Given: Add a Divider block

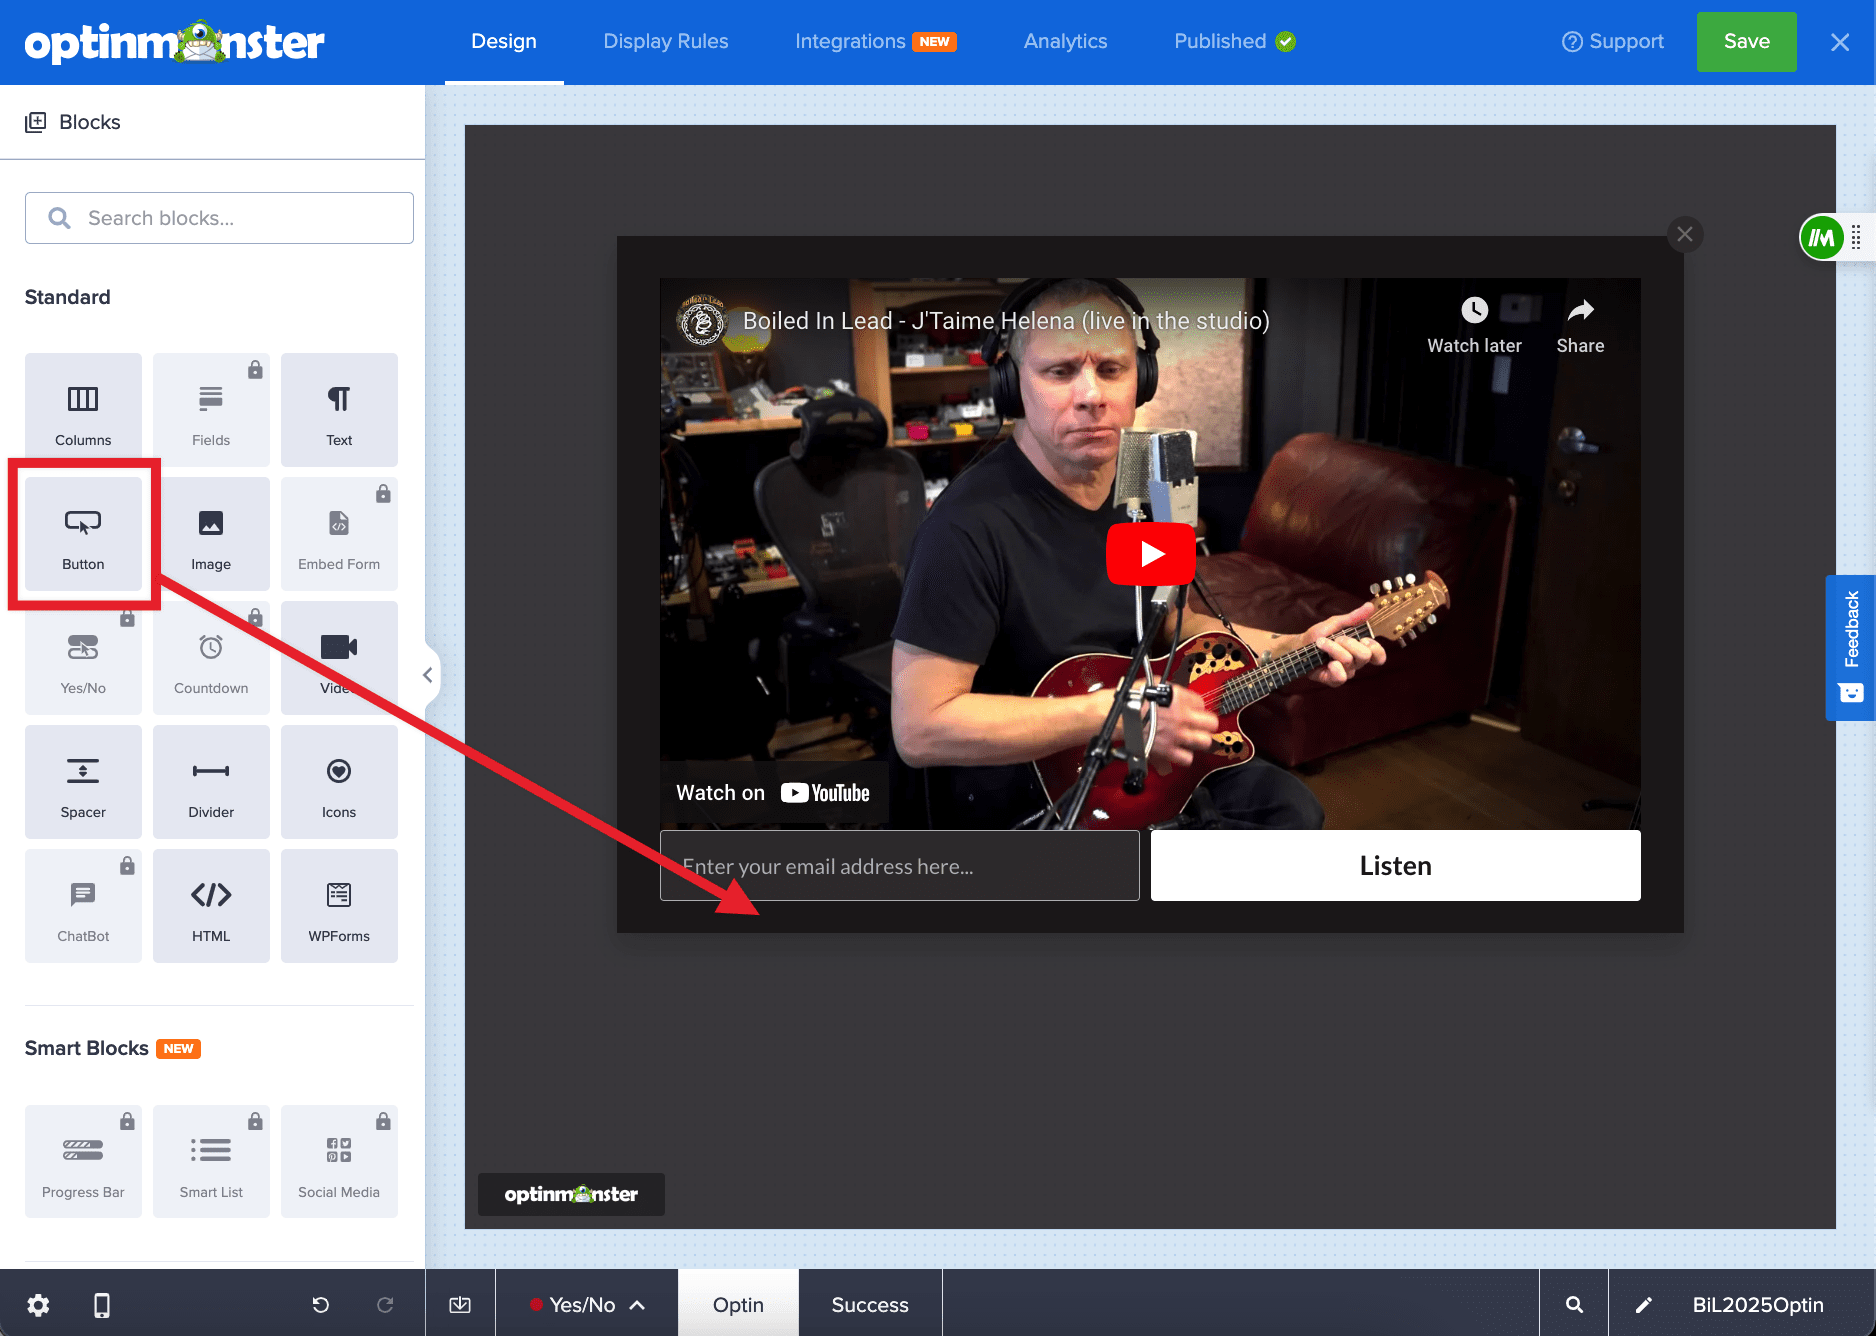Looking at the screenshot, I should (211, 782).
